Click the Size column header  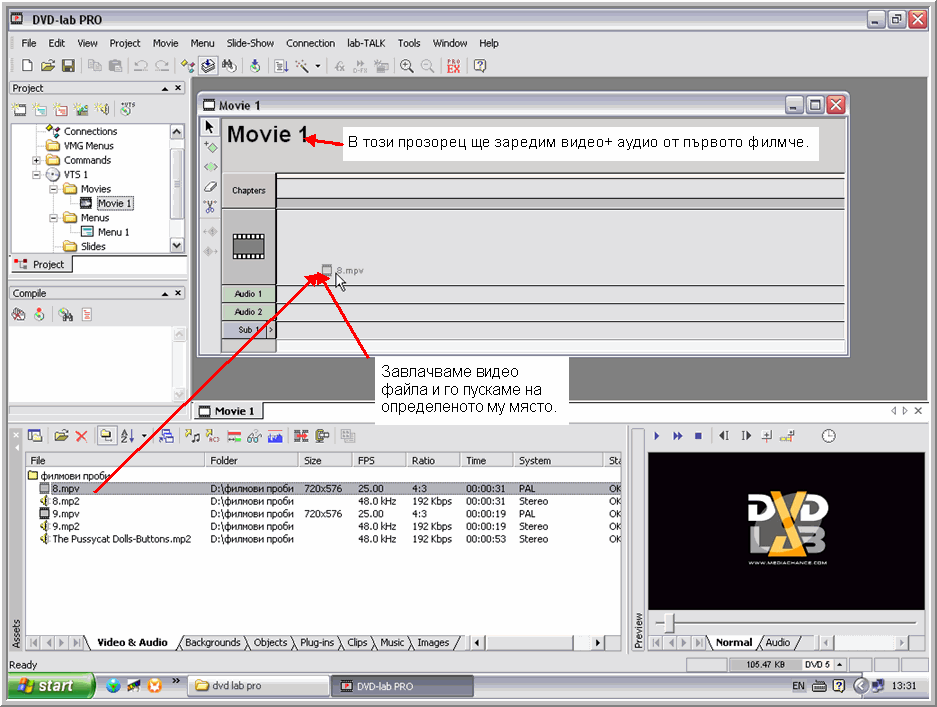click(x=325, y=460)
